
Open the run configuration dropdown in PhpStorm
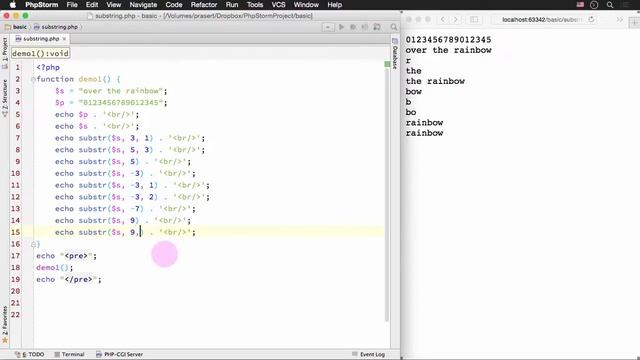tap(328, 27)
